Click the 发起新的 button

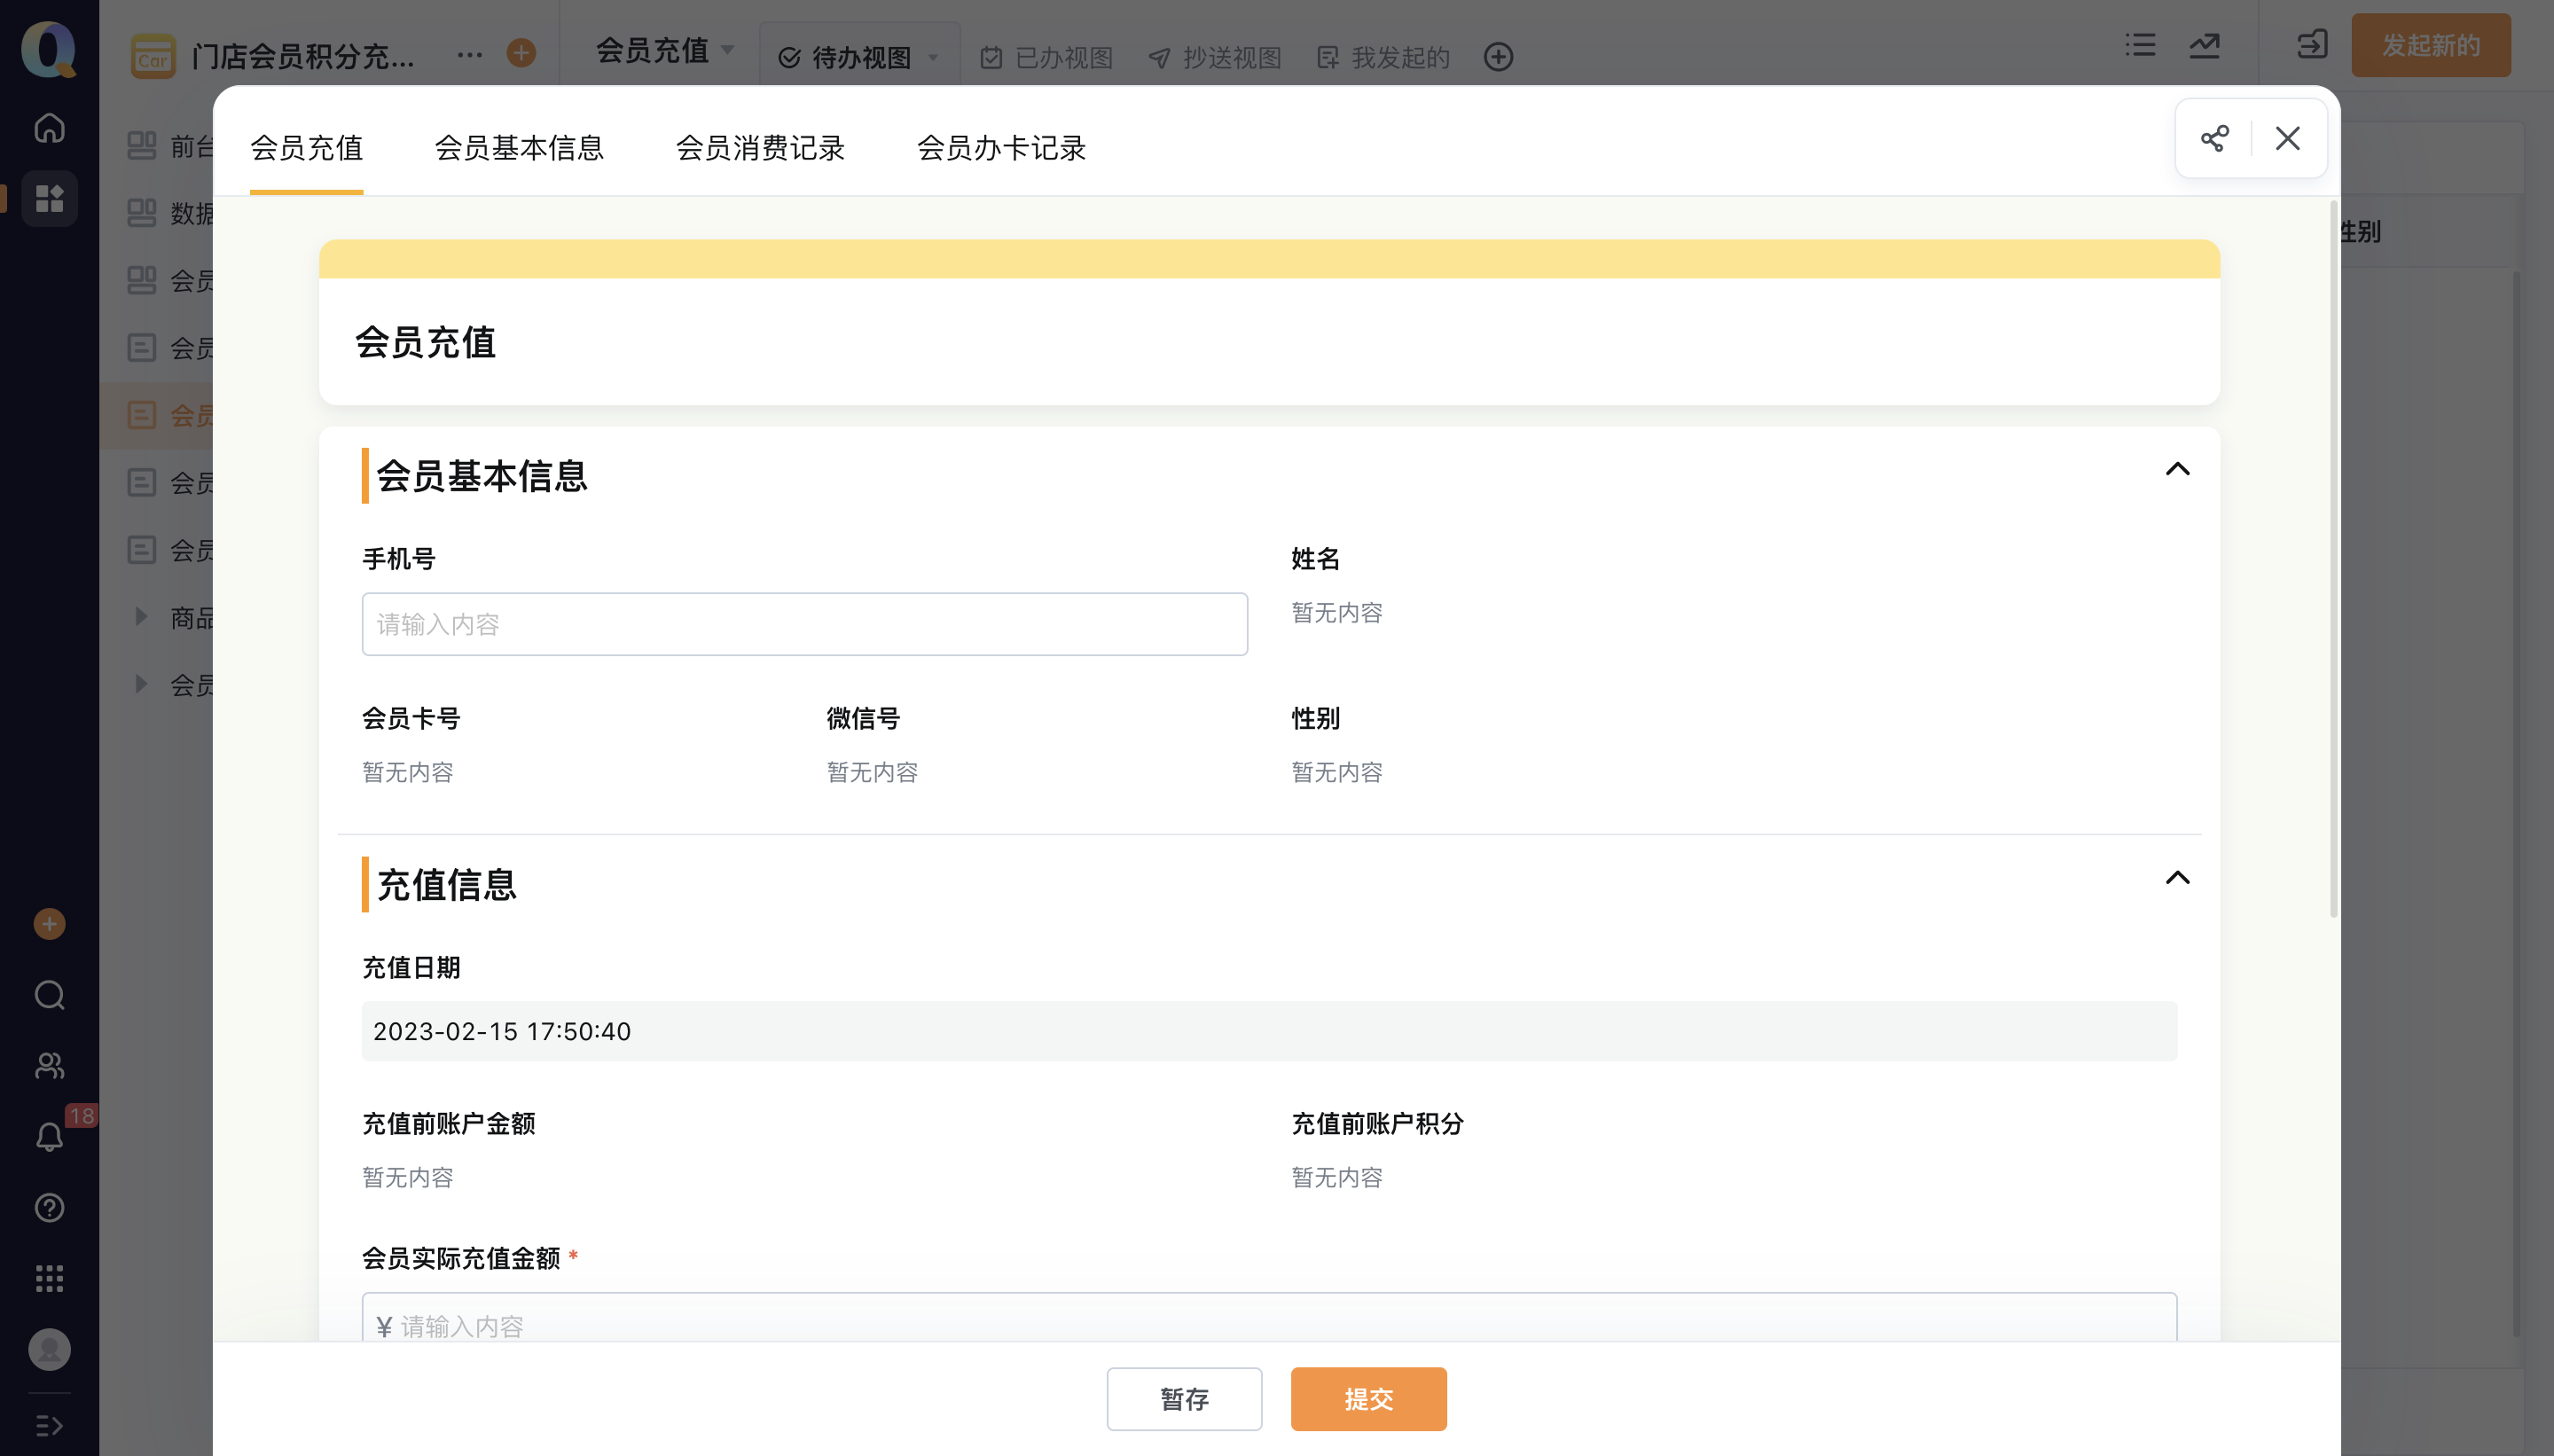[x=2430, y=45]
